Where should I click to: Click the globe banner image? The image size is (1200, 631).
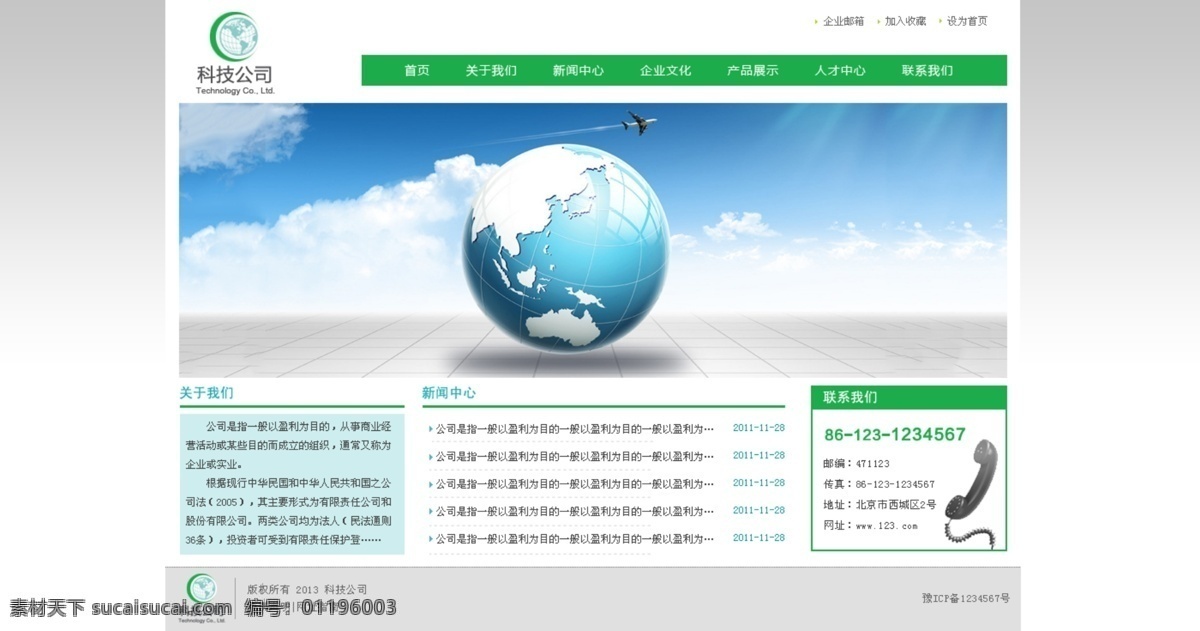coord(593,240)
